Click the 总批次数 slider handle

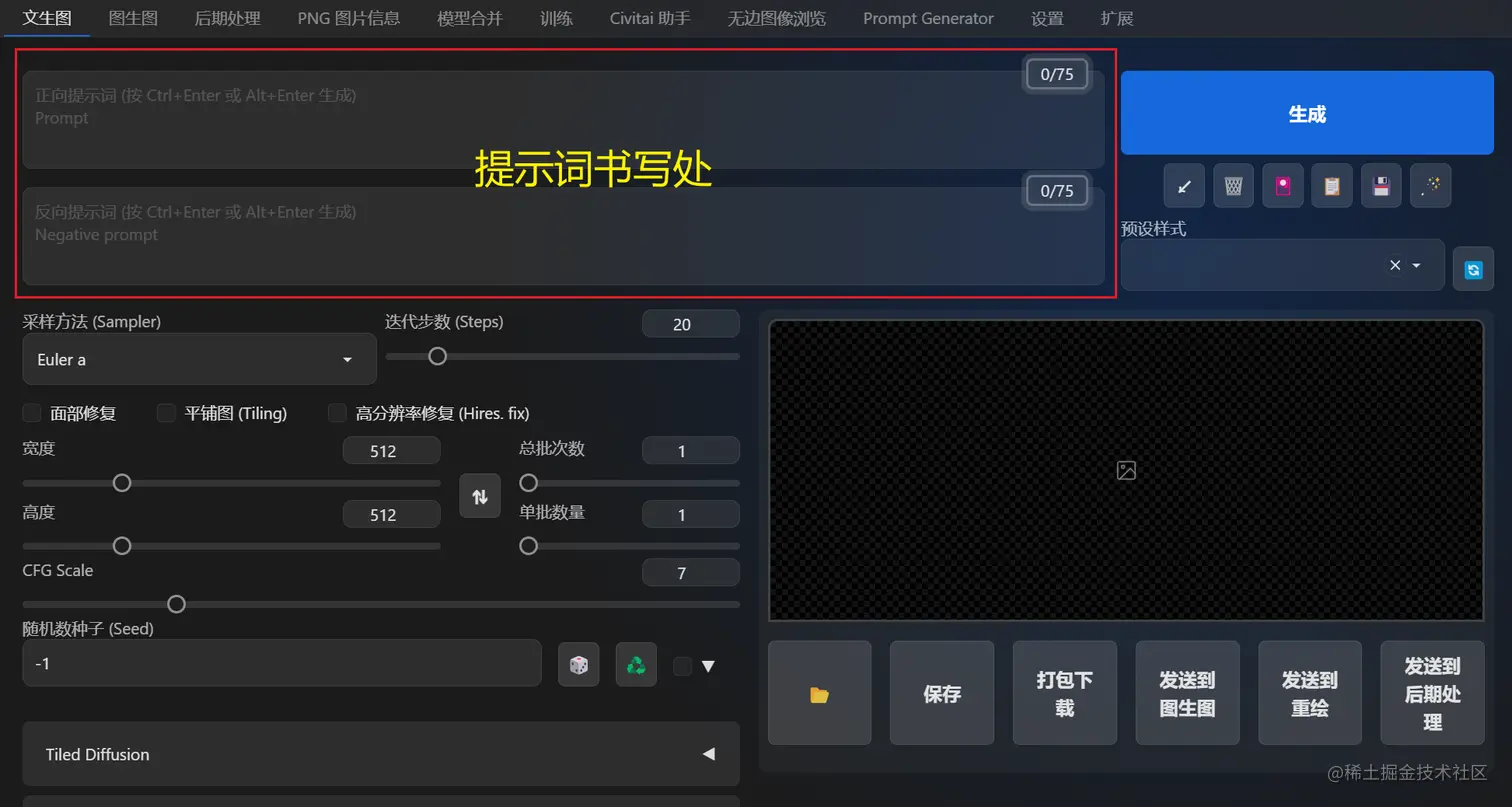529,483
